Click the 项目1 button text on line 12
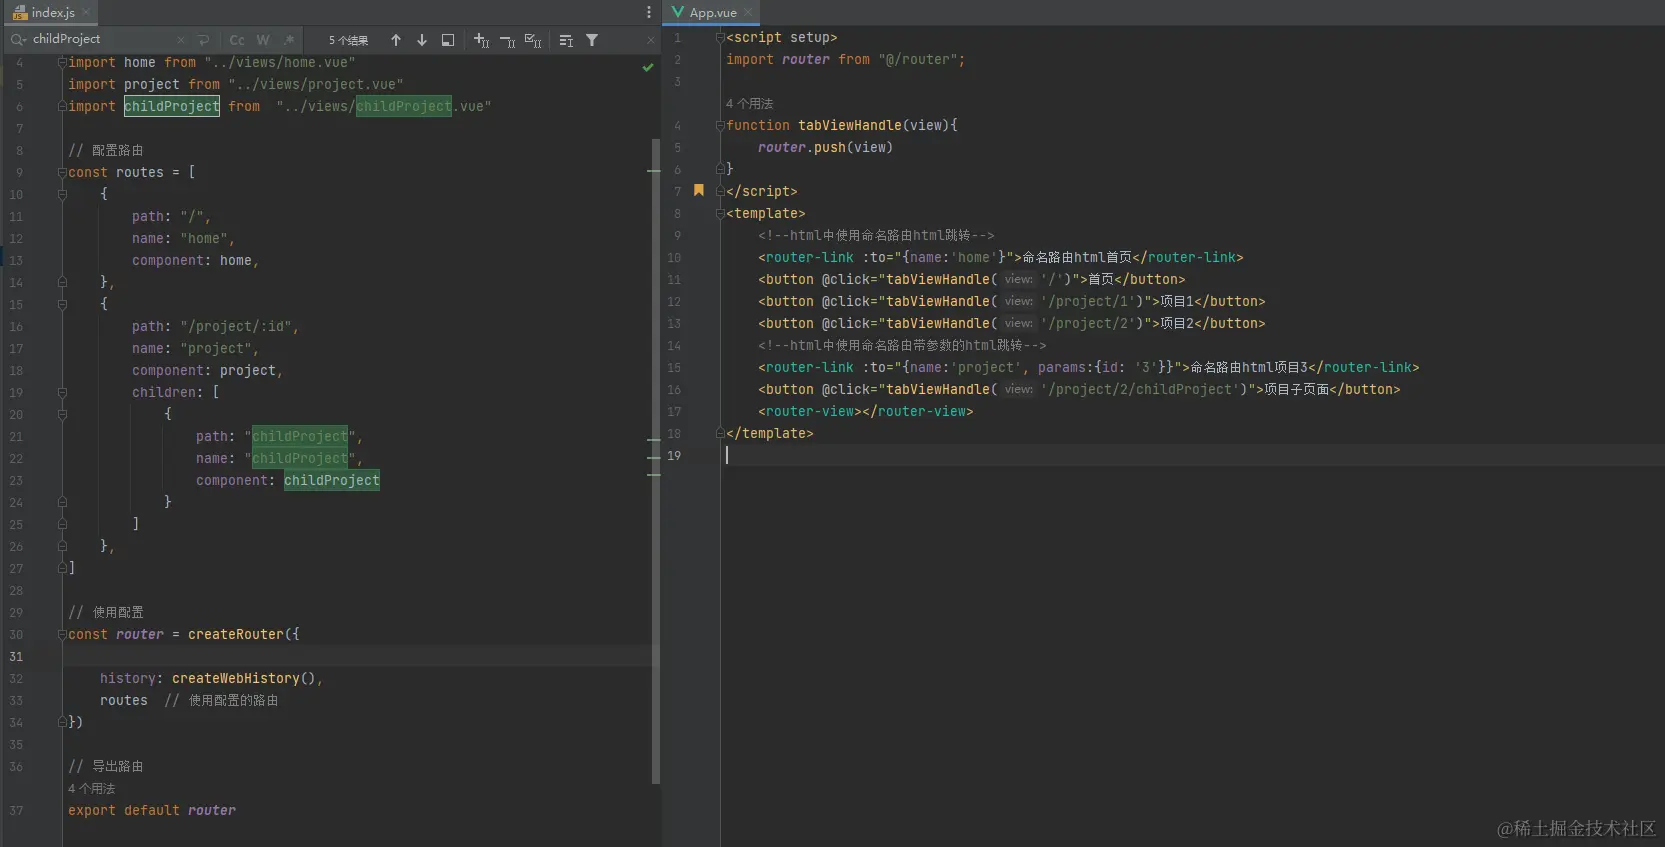The height and width of the screenshot is (847, 1665). (1177, 301)
